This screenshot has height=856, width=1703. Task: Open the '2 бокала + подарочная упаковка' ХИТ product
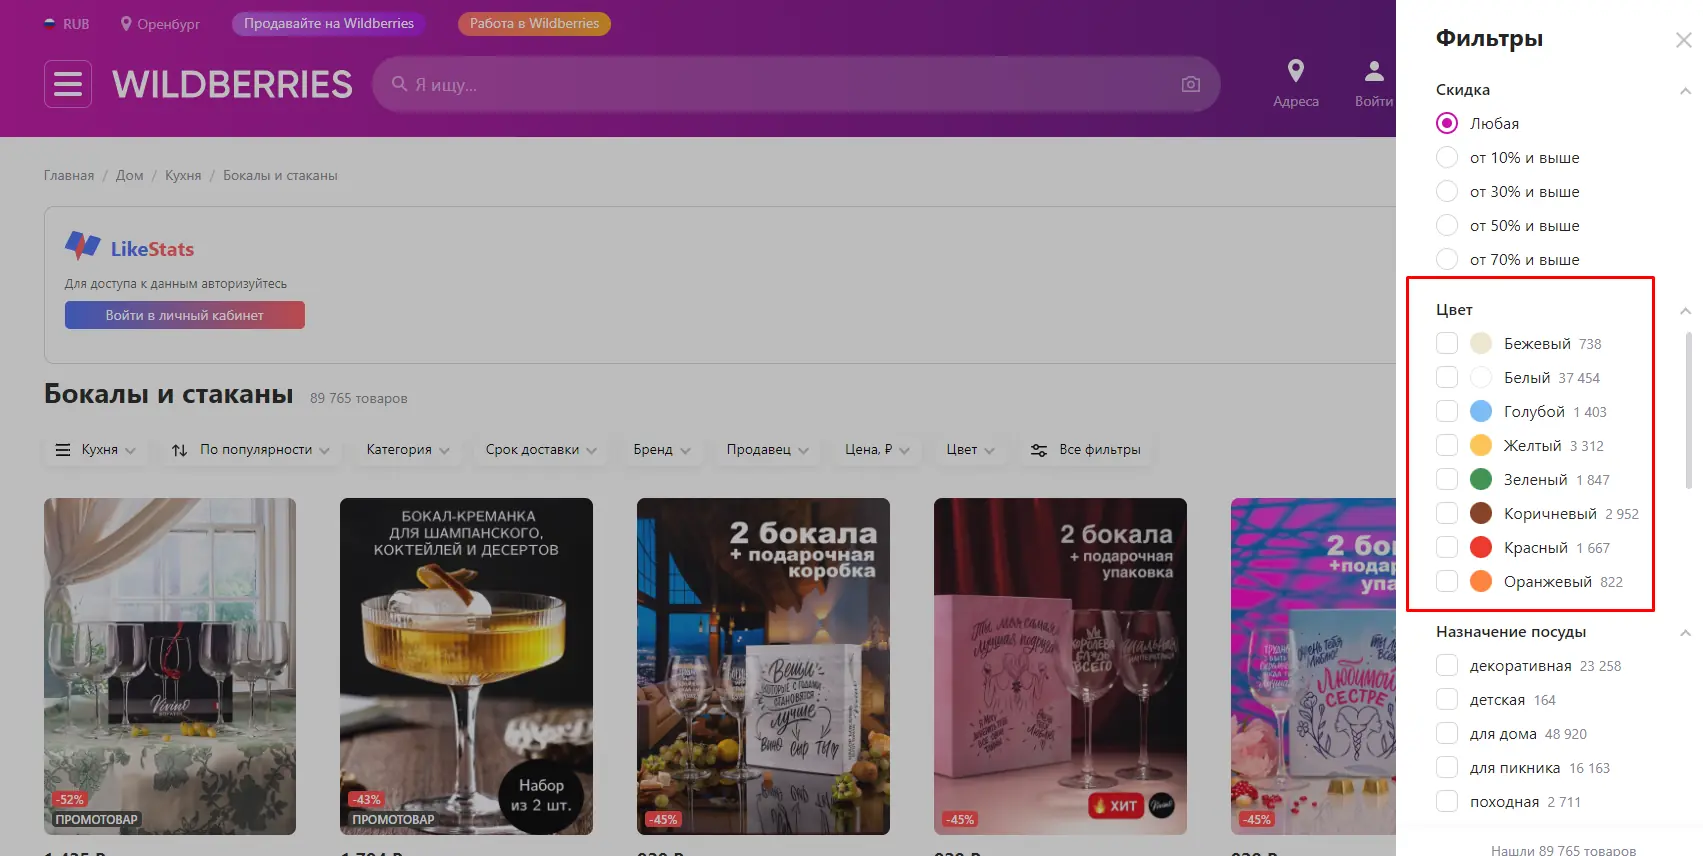[x=1060, y=666]
